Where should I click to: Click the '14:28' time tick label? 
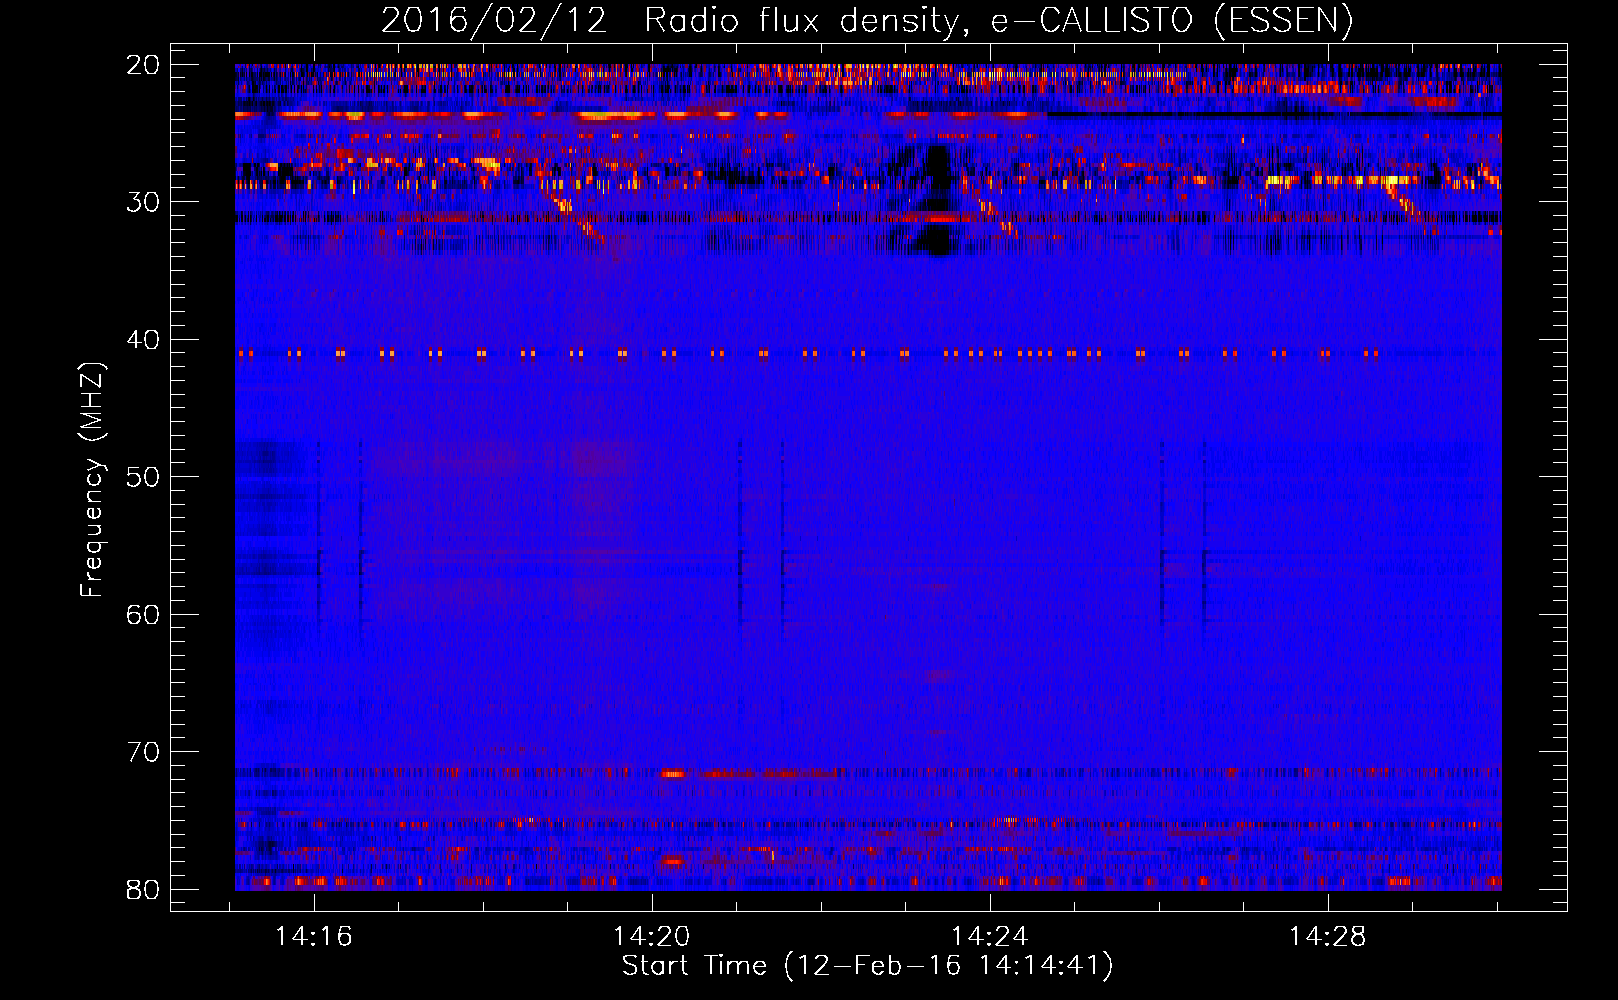click(1328, 937)
